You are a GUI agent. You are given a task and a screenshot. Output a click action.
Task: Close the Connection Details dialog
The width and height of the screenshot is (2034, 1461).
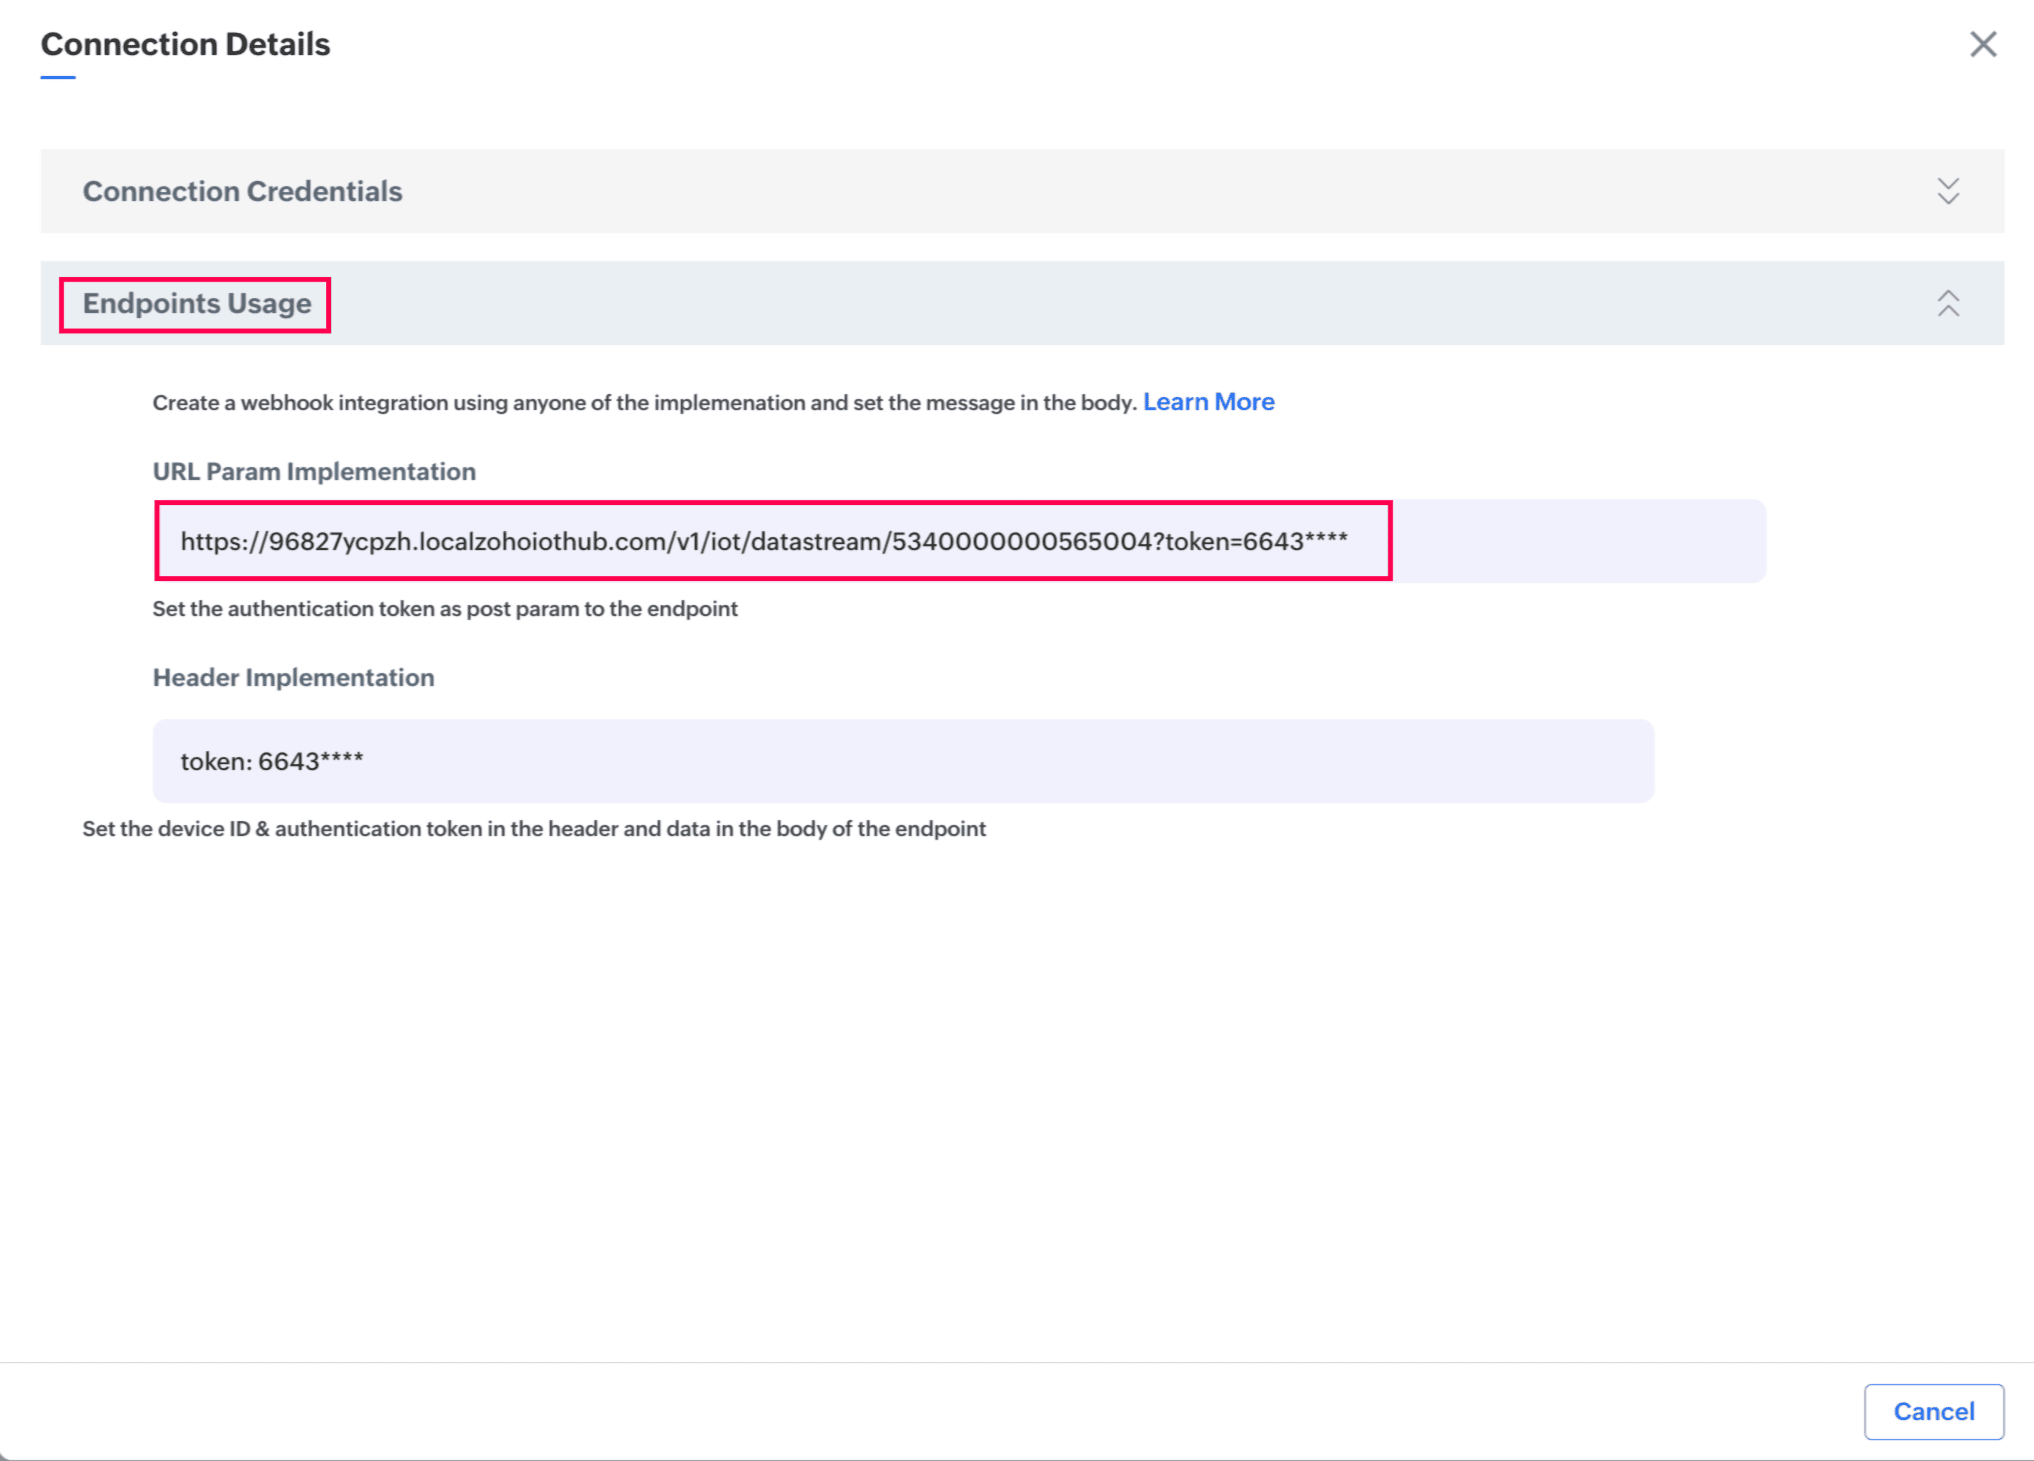pos(1982,44)
